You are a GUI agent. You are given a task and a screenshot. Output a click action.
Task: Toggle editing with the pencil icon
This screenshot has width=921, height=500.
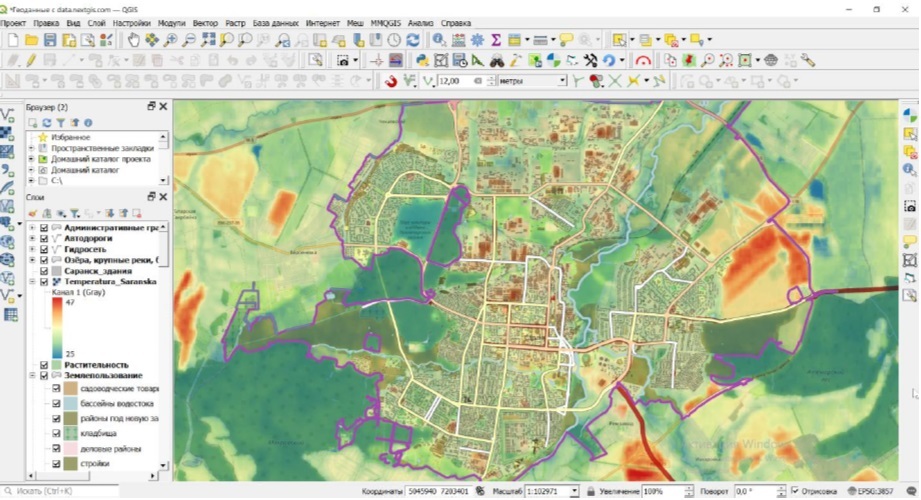32,60
